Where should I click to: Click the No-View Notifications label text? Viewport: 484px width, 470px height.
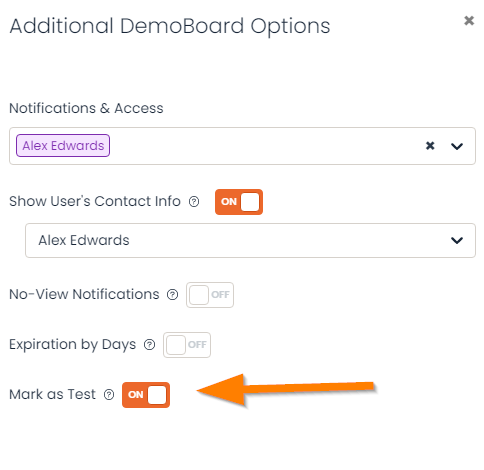(84, 294)
